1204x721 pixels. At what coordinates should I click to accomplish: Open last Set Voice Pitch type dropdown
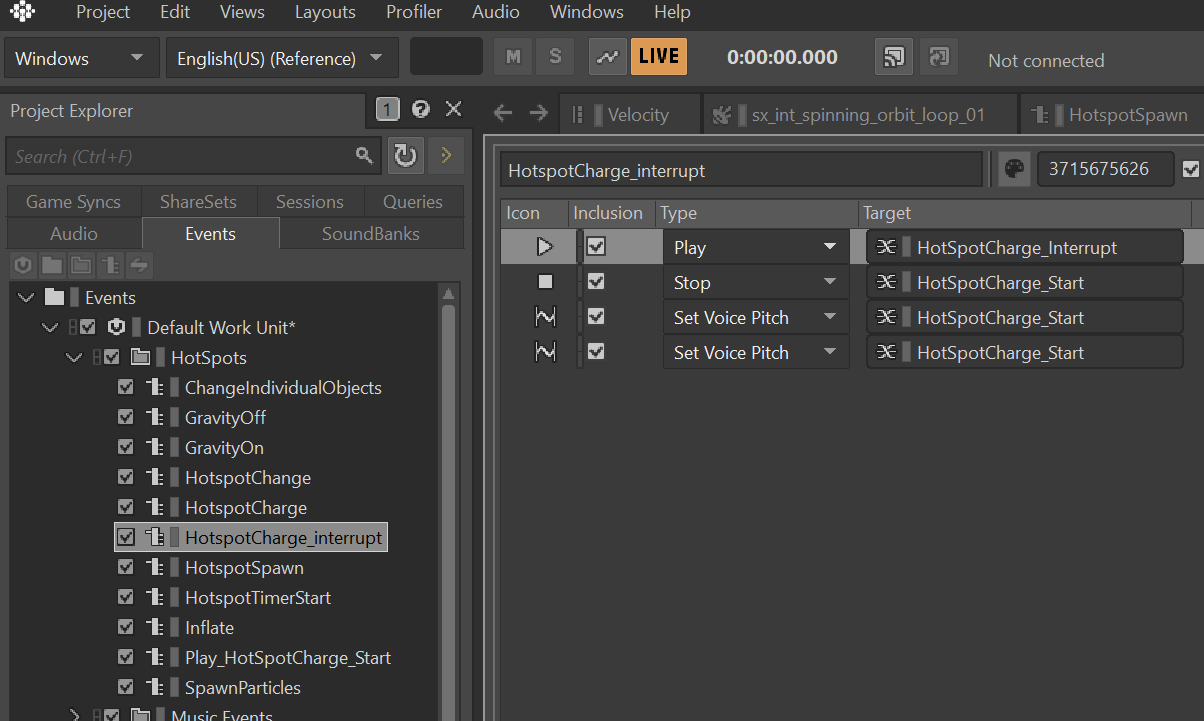click(x=756, y=352)
